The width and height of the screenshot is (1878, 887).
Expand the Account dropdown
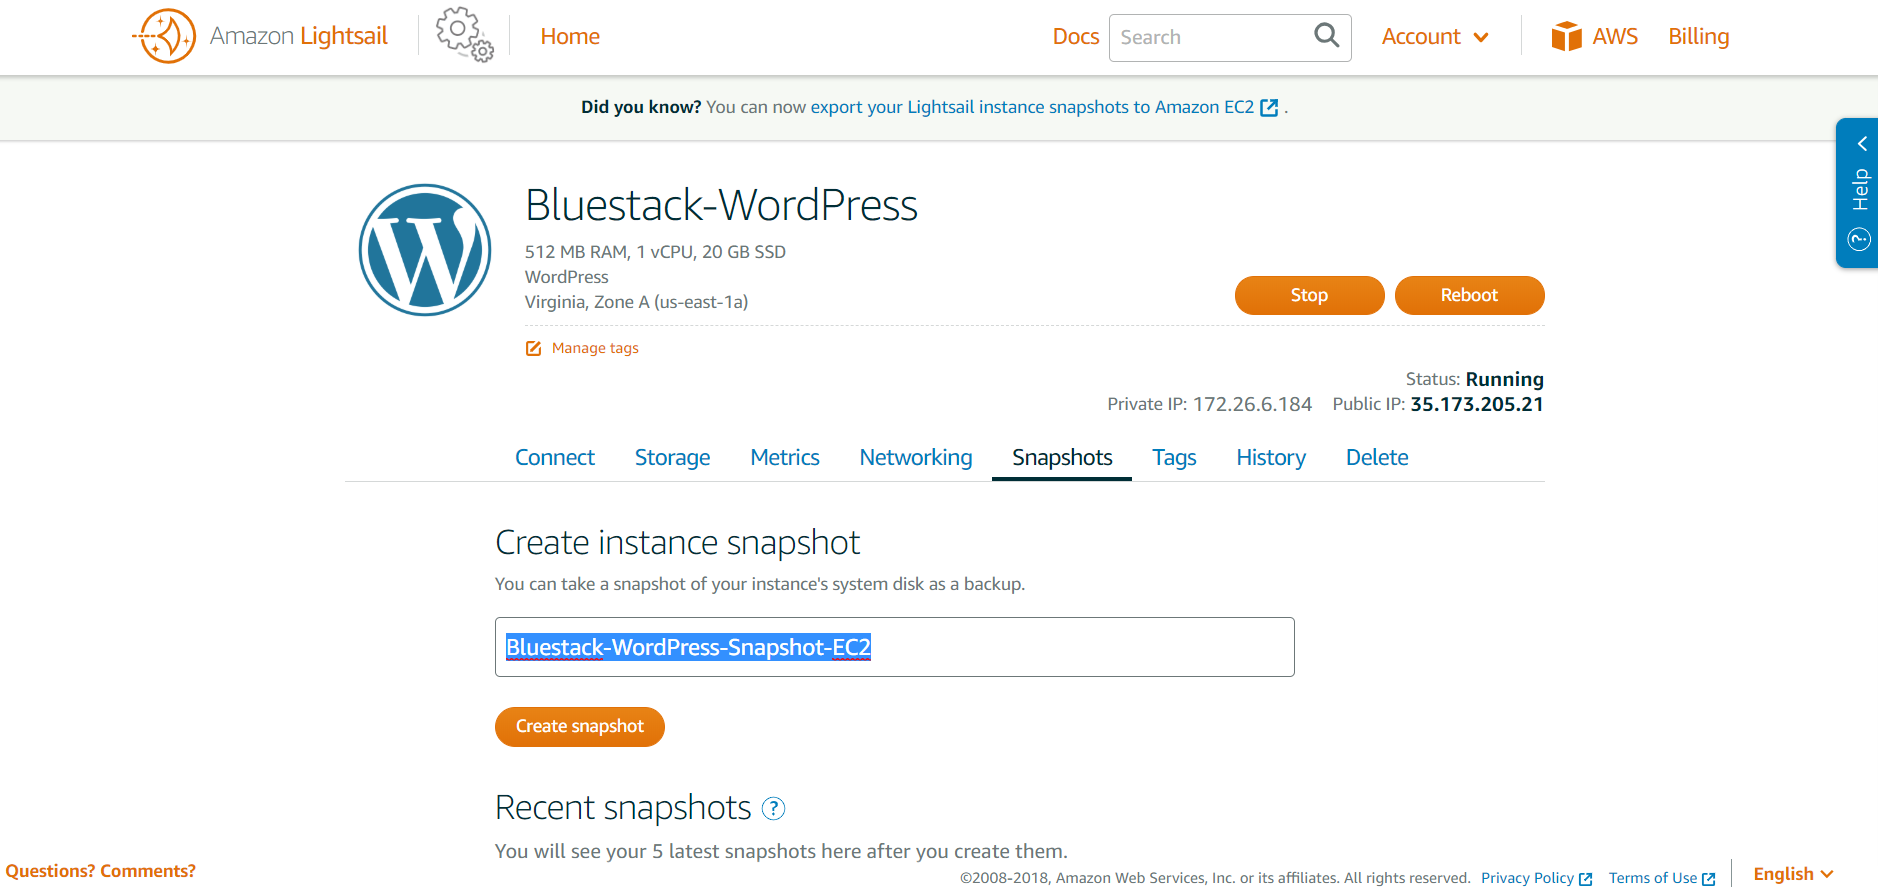click(1435, 37)
